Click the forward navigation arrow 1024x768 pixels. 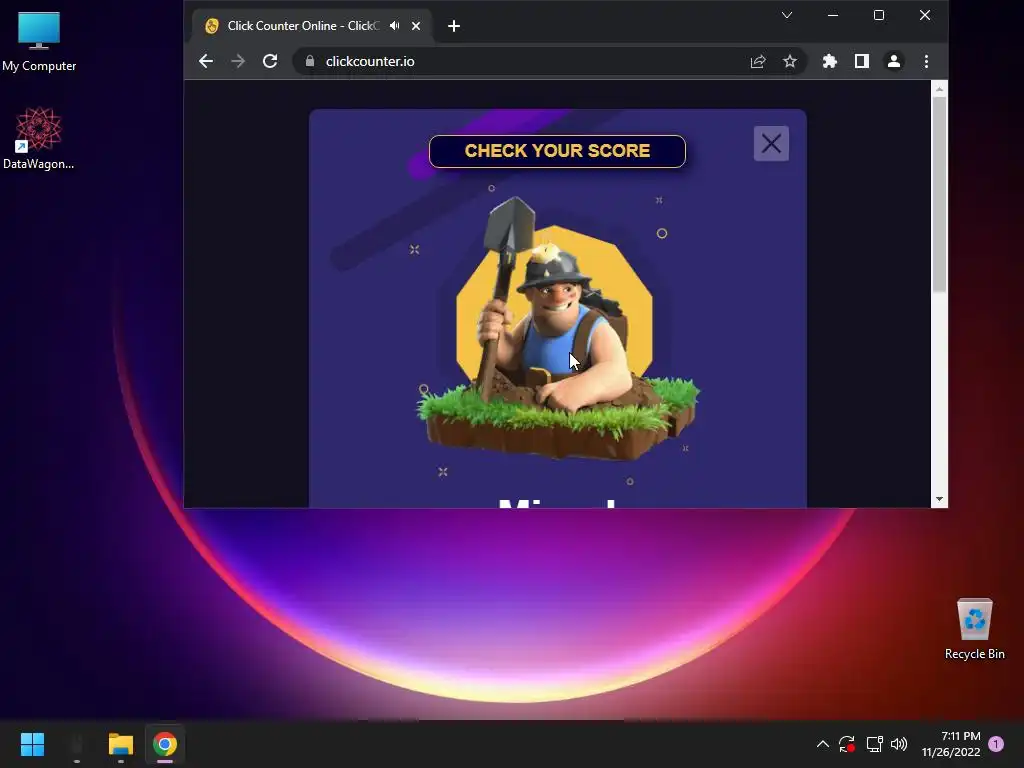(x=238, y=61)
